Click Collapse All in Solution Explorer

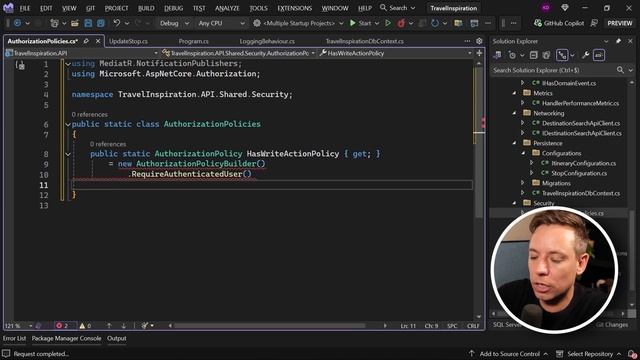tap(533, 55)
